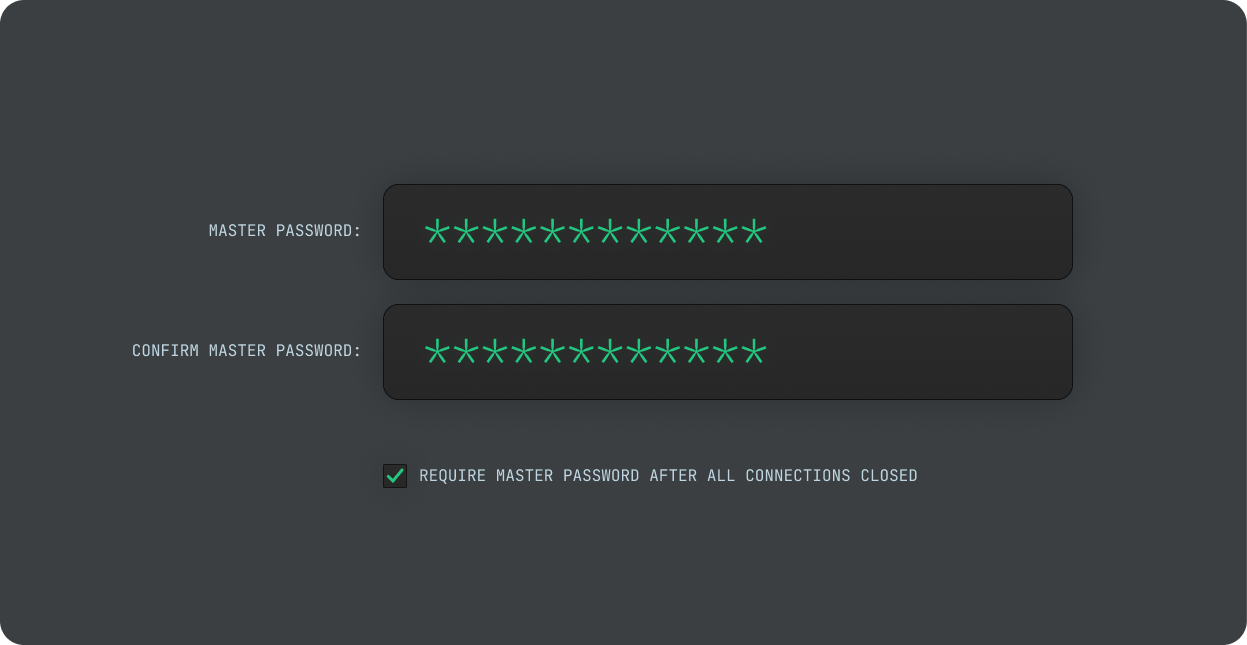Disable requiring master password after connections close
The width and height of the screenshot is (1247, 645).
coord(395,476)
